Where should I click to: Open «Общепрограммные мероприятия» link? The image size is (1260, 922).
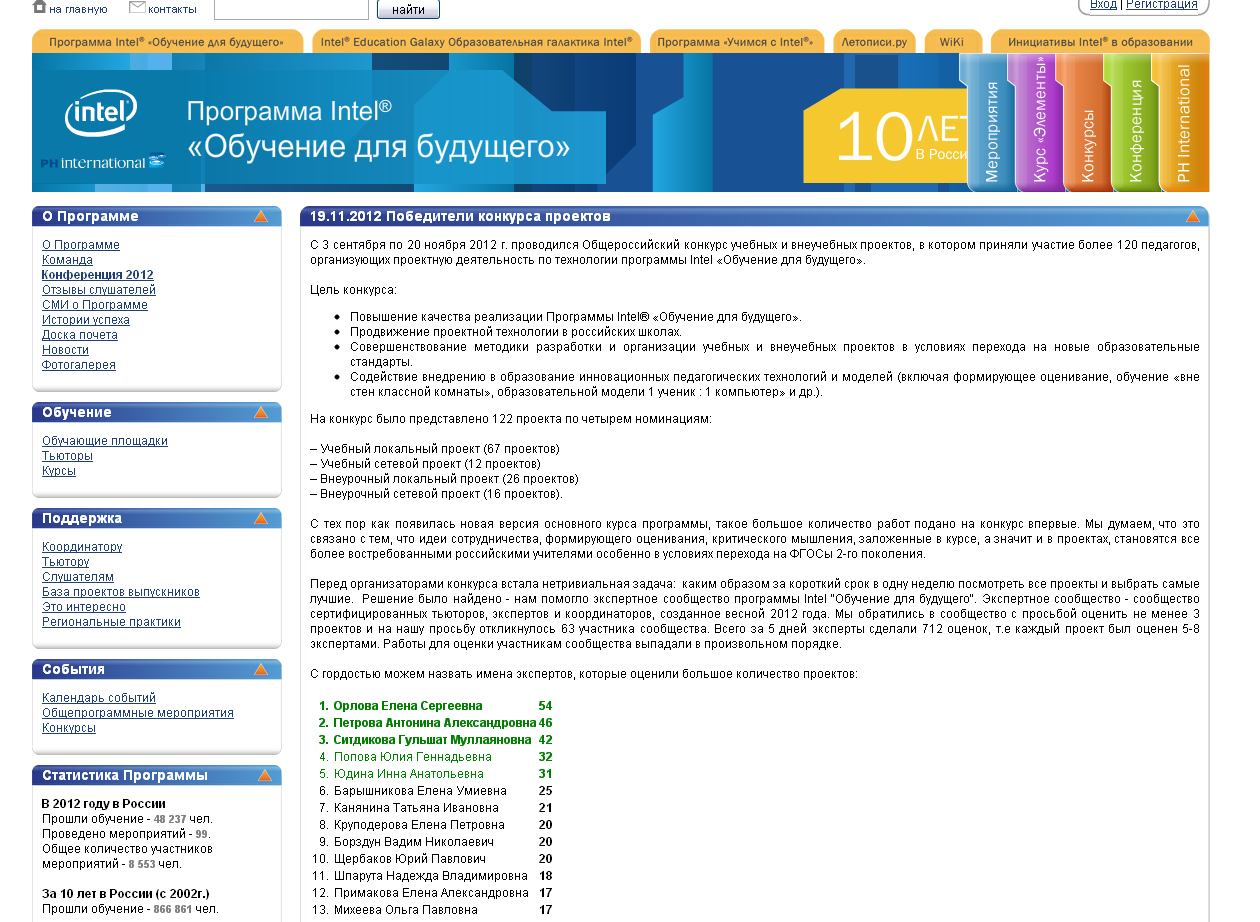[138, 713]
